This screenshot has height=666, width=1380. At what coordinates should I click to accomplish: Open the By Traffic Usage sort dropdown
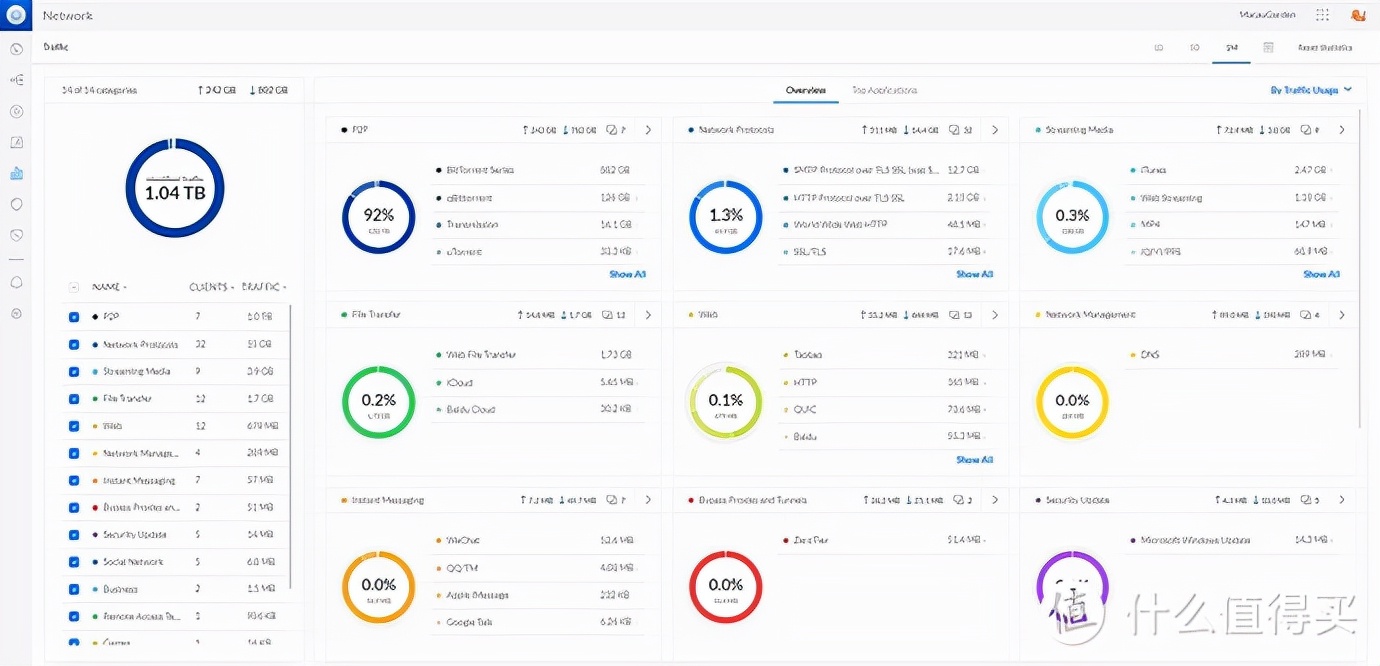pyautogui.click(x=1311, y=90)
